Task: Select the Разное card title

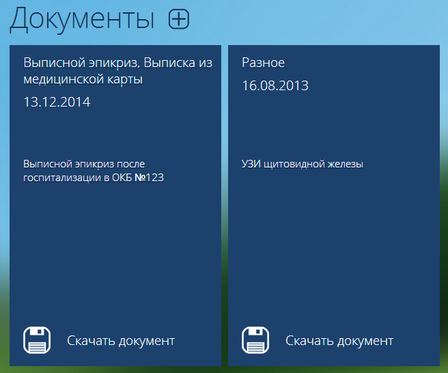Action: click(x=263, y=63)
